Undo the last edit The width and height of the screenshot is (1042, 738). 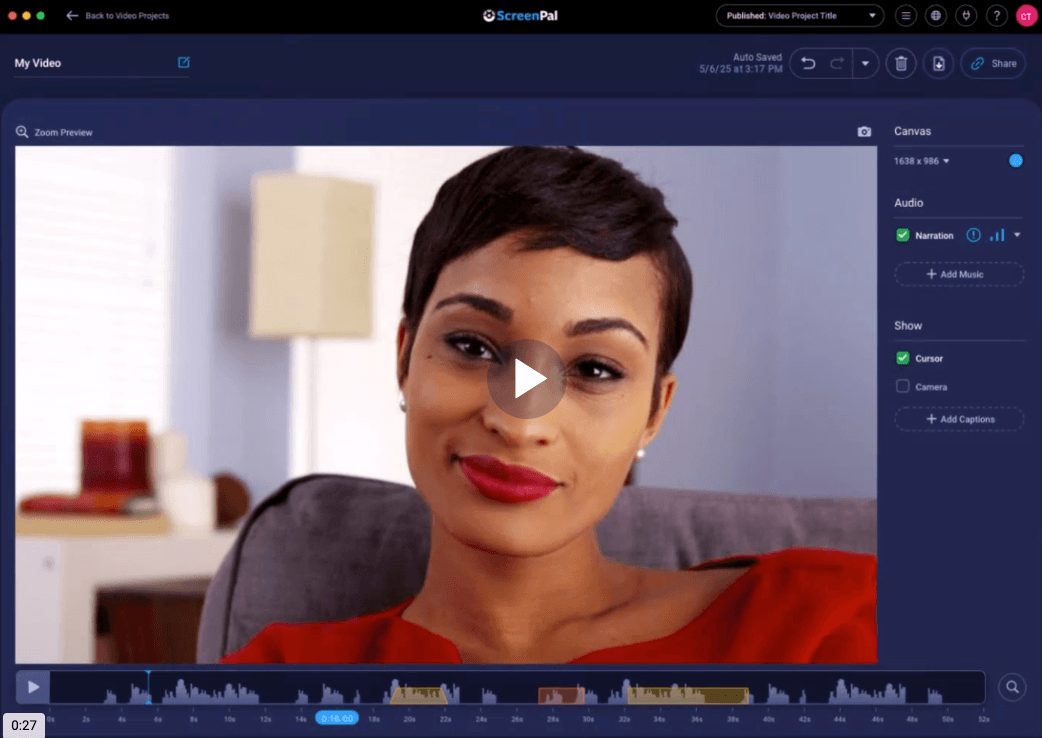(808, 64)
